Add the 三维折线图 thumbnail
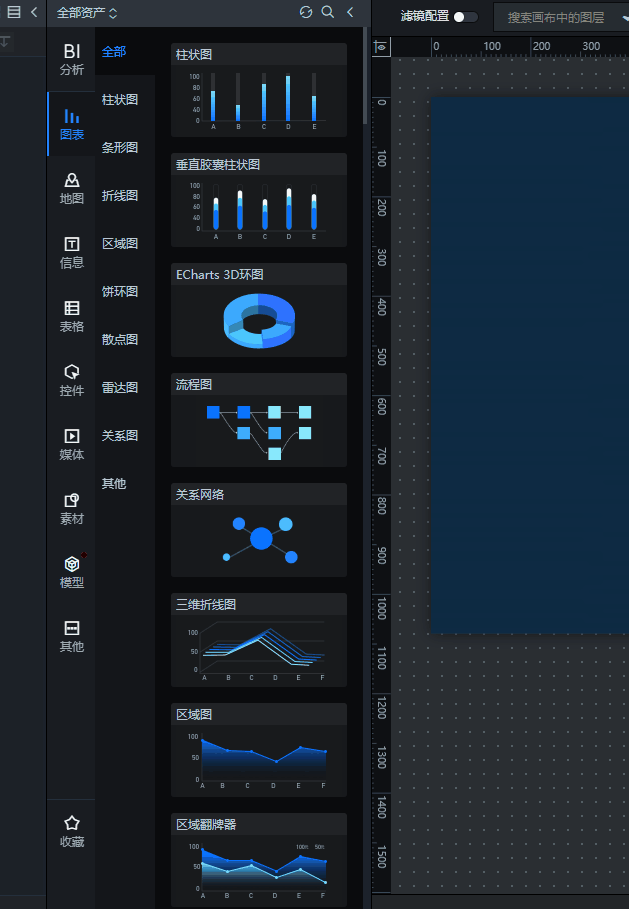Image resolution: width=629 pixels, height=909 pixels. (x=259, y=640)
